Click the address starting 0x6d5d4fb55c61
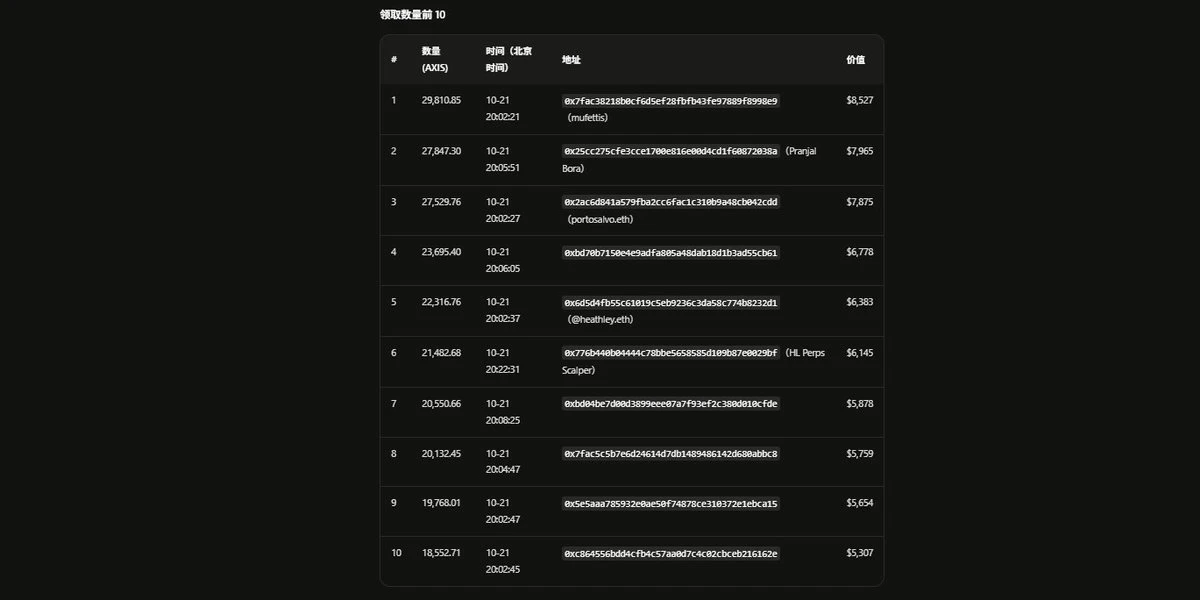Viewport: 1200px width, 600px height. [671, 303]
